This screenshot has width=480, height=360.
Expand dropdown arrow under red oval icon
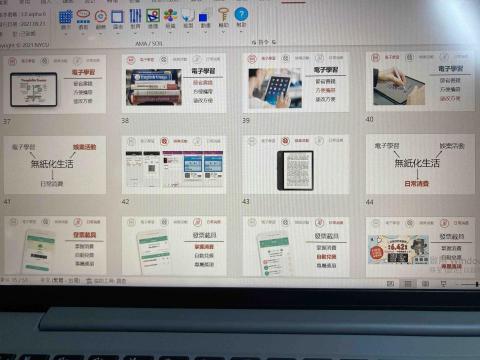[x=83, y=34]
